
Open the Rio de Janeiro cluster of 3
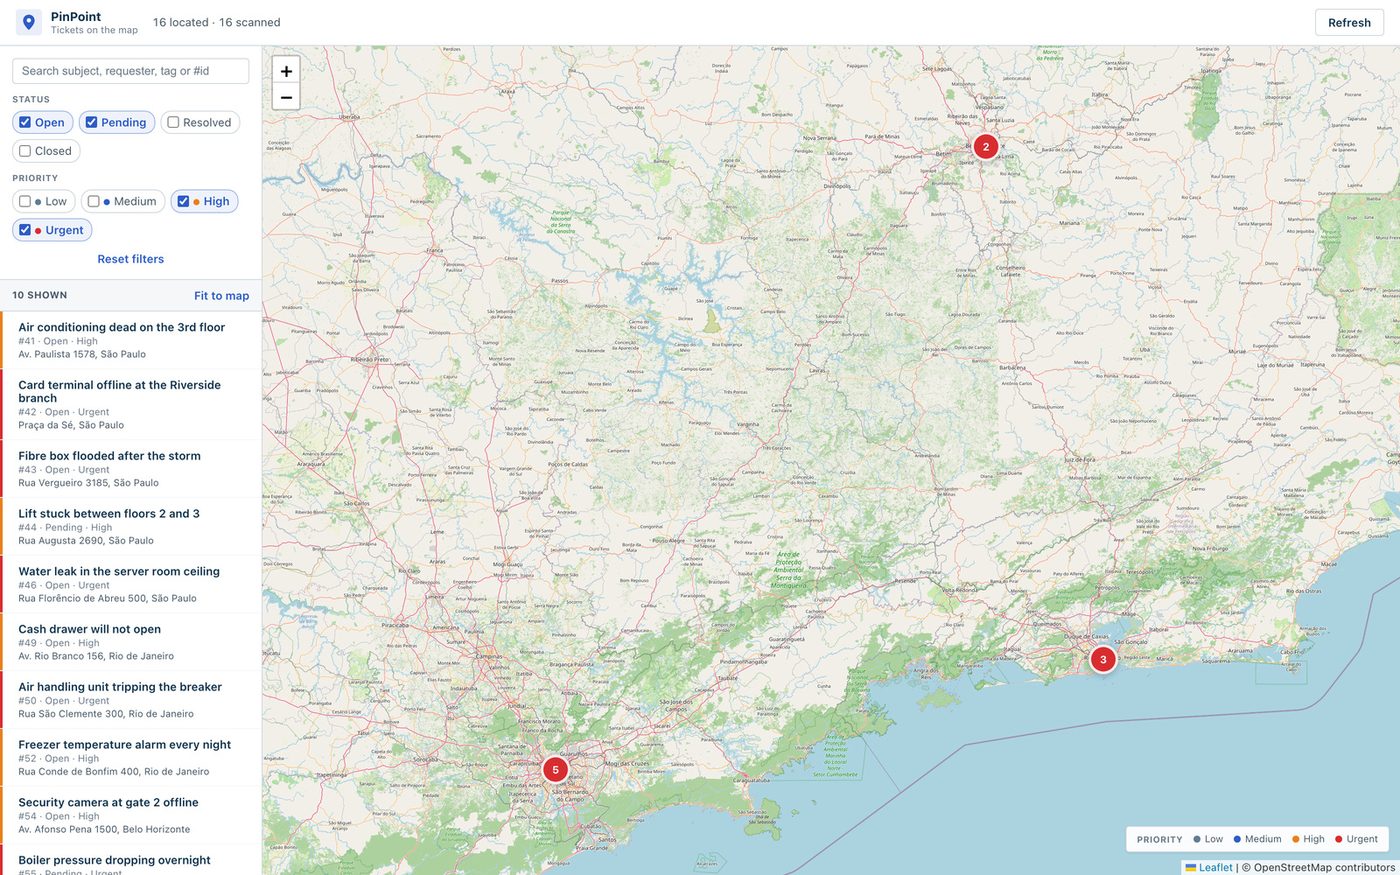(1103, 659)
